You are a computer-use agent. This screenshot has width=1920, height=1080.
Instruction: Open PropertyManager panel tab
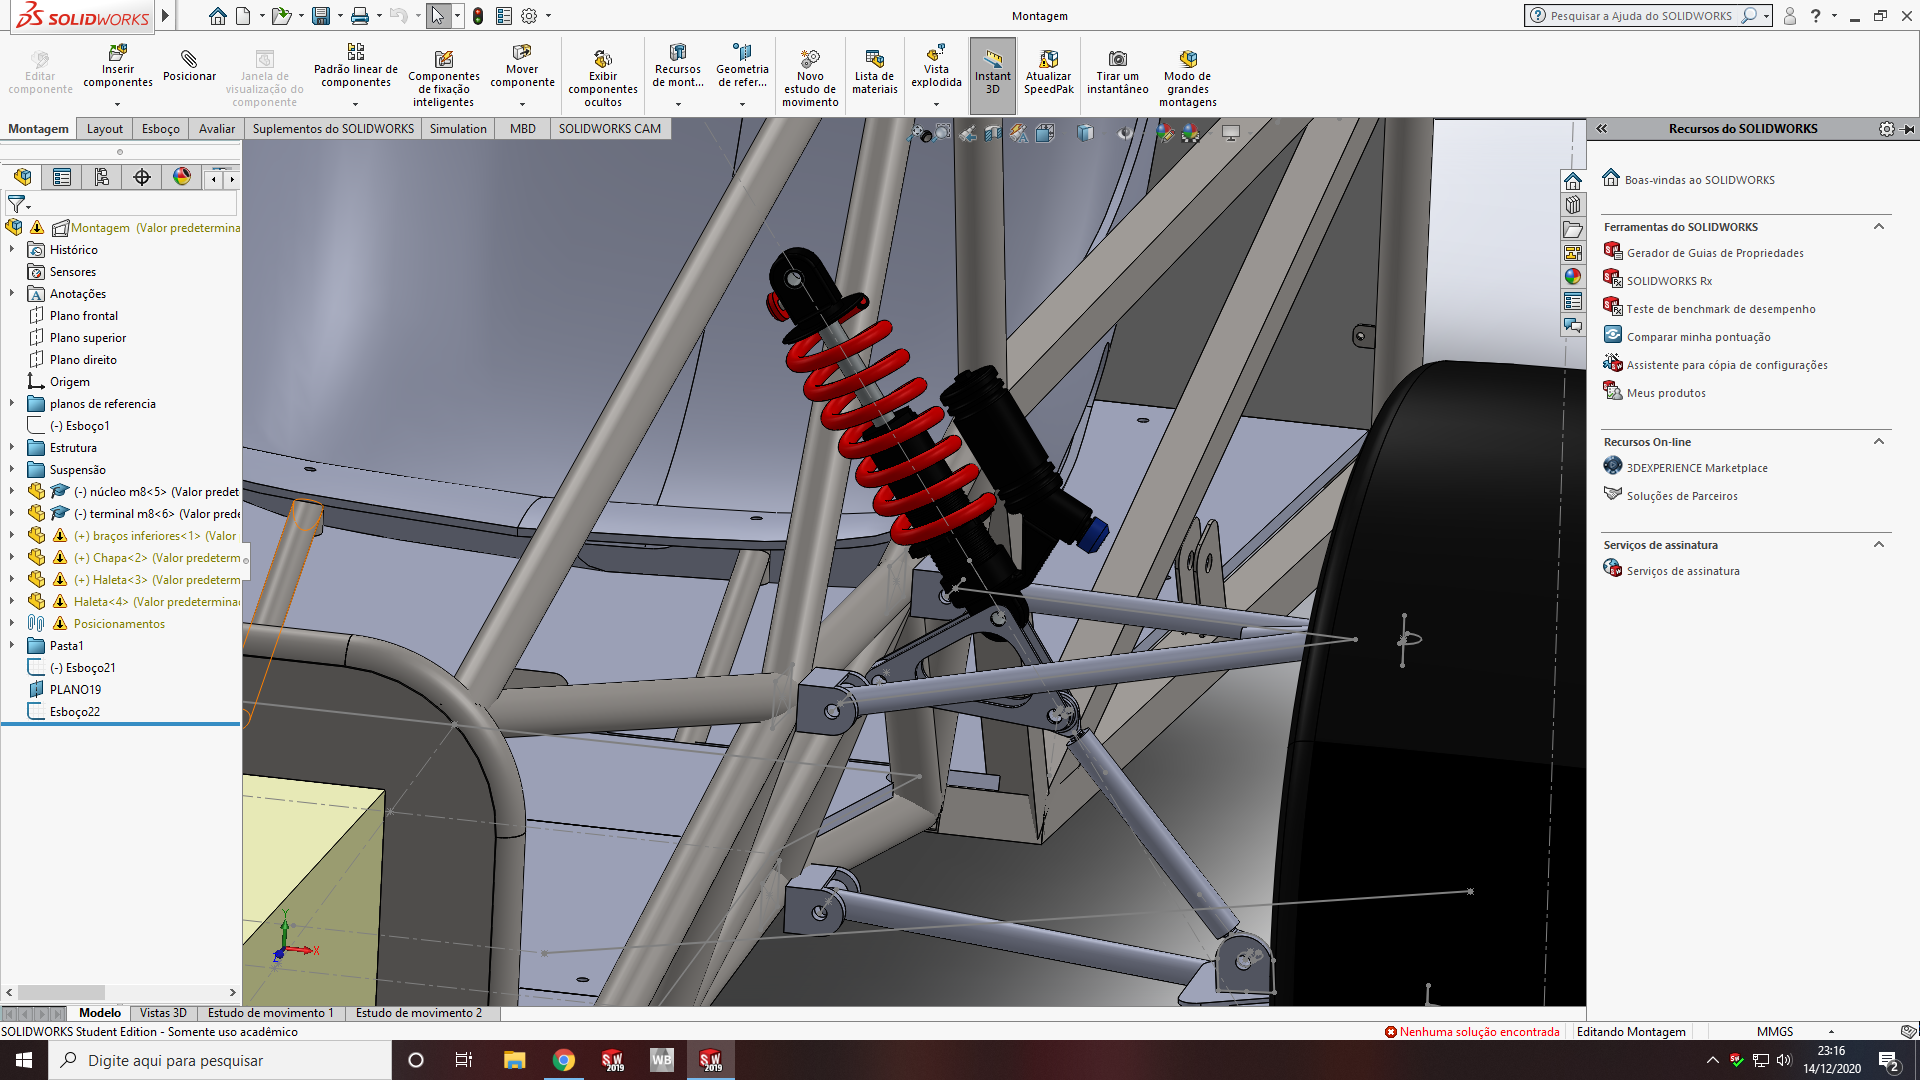(x=62, y=177)
